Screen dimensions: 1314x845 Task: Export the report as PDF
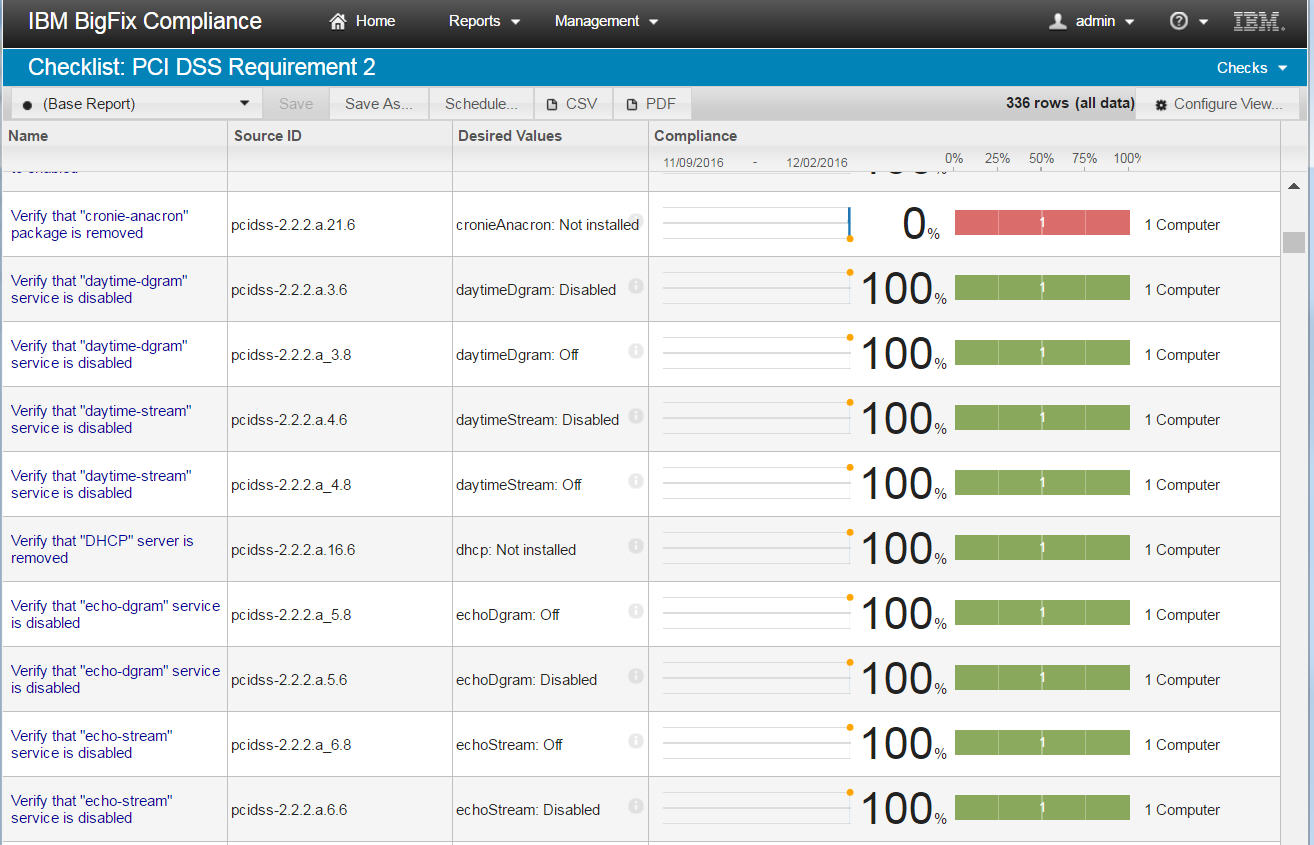click(x=651, y=104)
